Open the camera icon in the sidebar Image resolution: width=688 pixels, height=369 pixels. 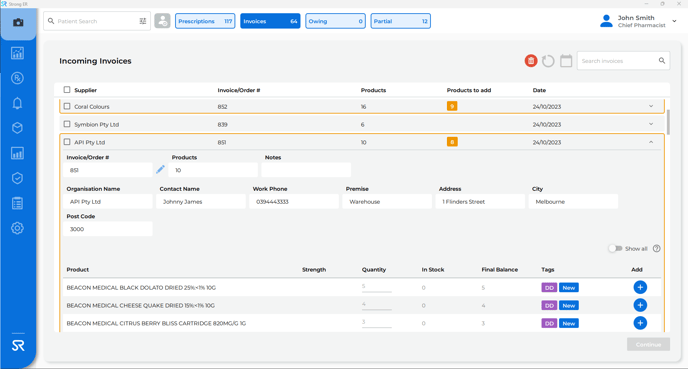(18, 22)
